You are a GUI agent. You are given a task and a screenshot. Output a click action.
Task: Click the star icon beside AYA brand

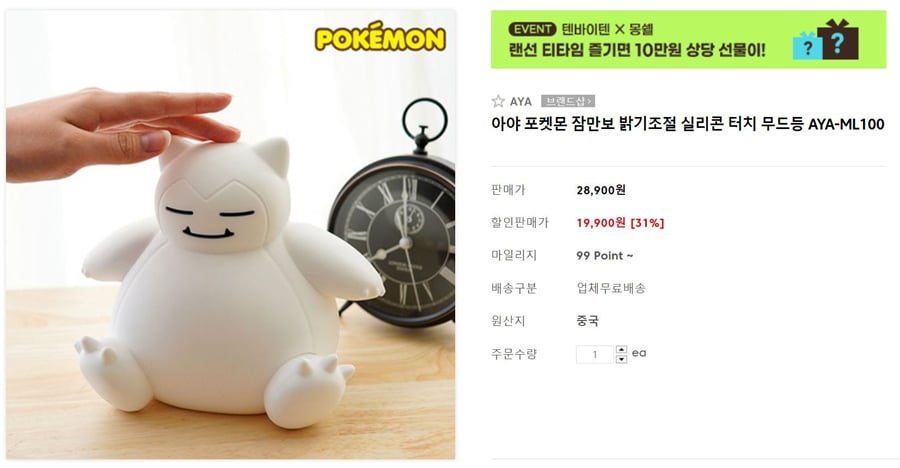(x=498, y=102)
